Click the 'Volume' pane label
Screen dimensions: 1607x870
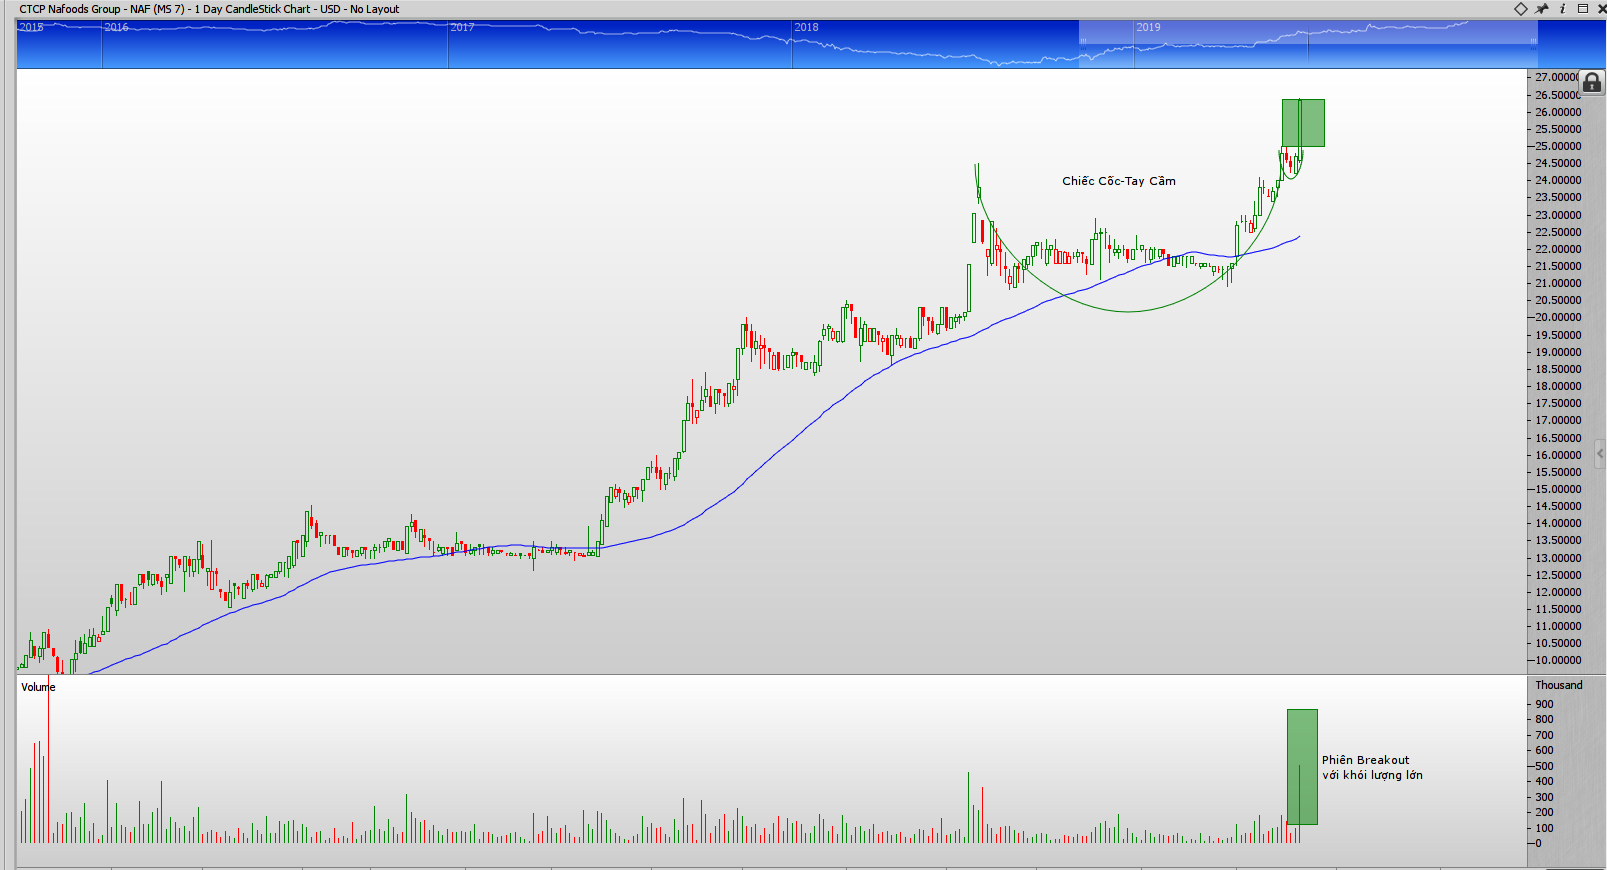point(38,687)
